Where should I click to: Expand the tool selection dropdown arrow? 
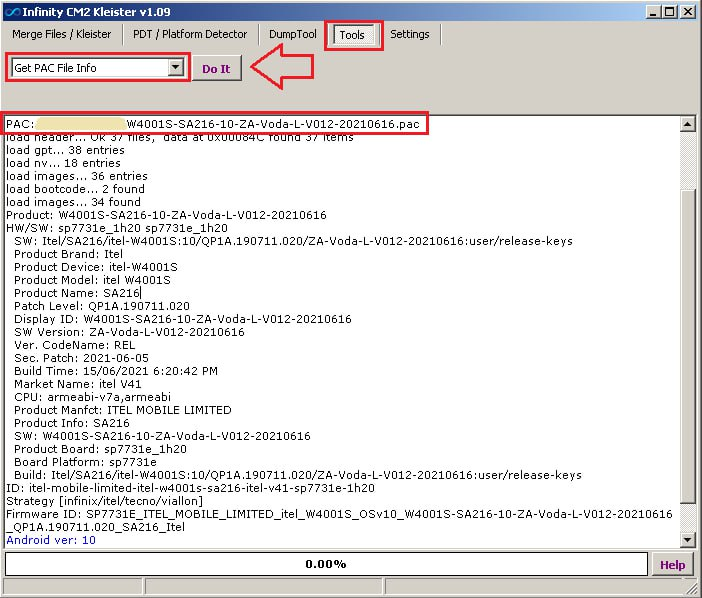(177, 68)
